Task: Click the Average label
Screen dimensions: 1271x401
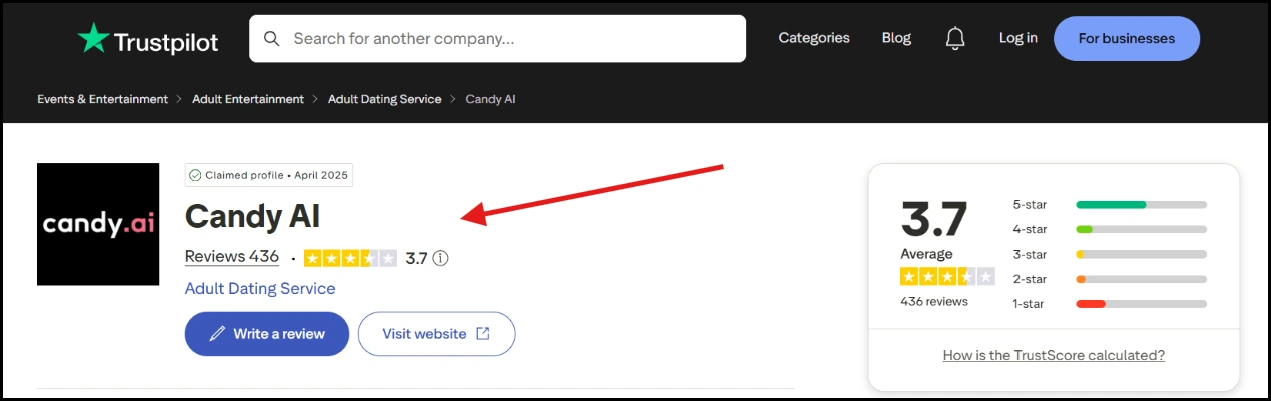Action: pos(926,254)
